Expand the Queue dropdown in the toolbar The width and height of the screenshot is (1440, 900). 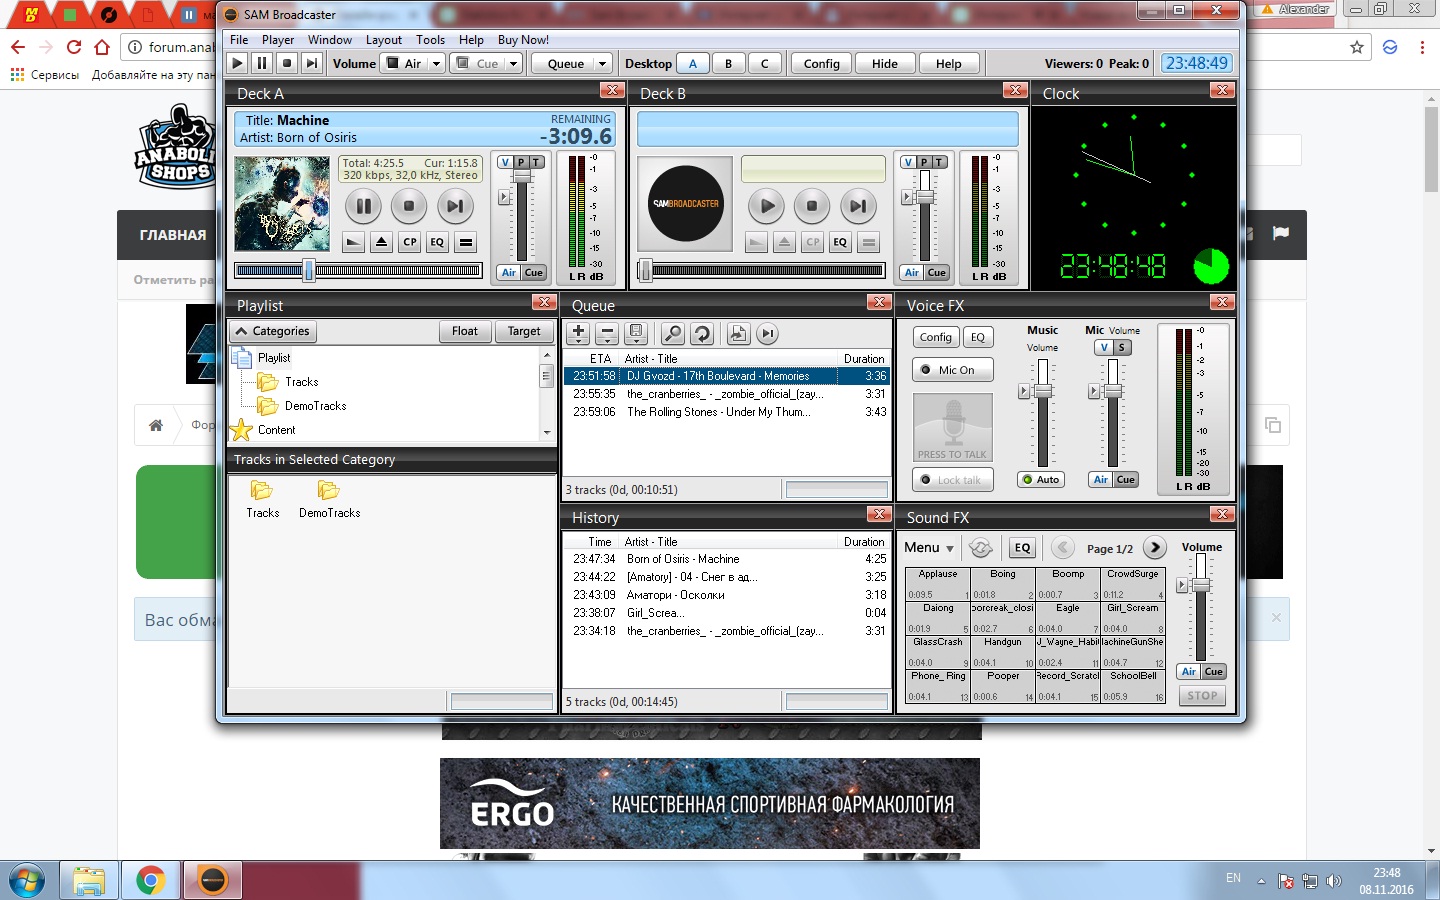(602, 63)
